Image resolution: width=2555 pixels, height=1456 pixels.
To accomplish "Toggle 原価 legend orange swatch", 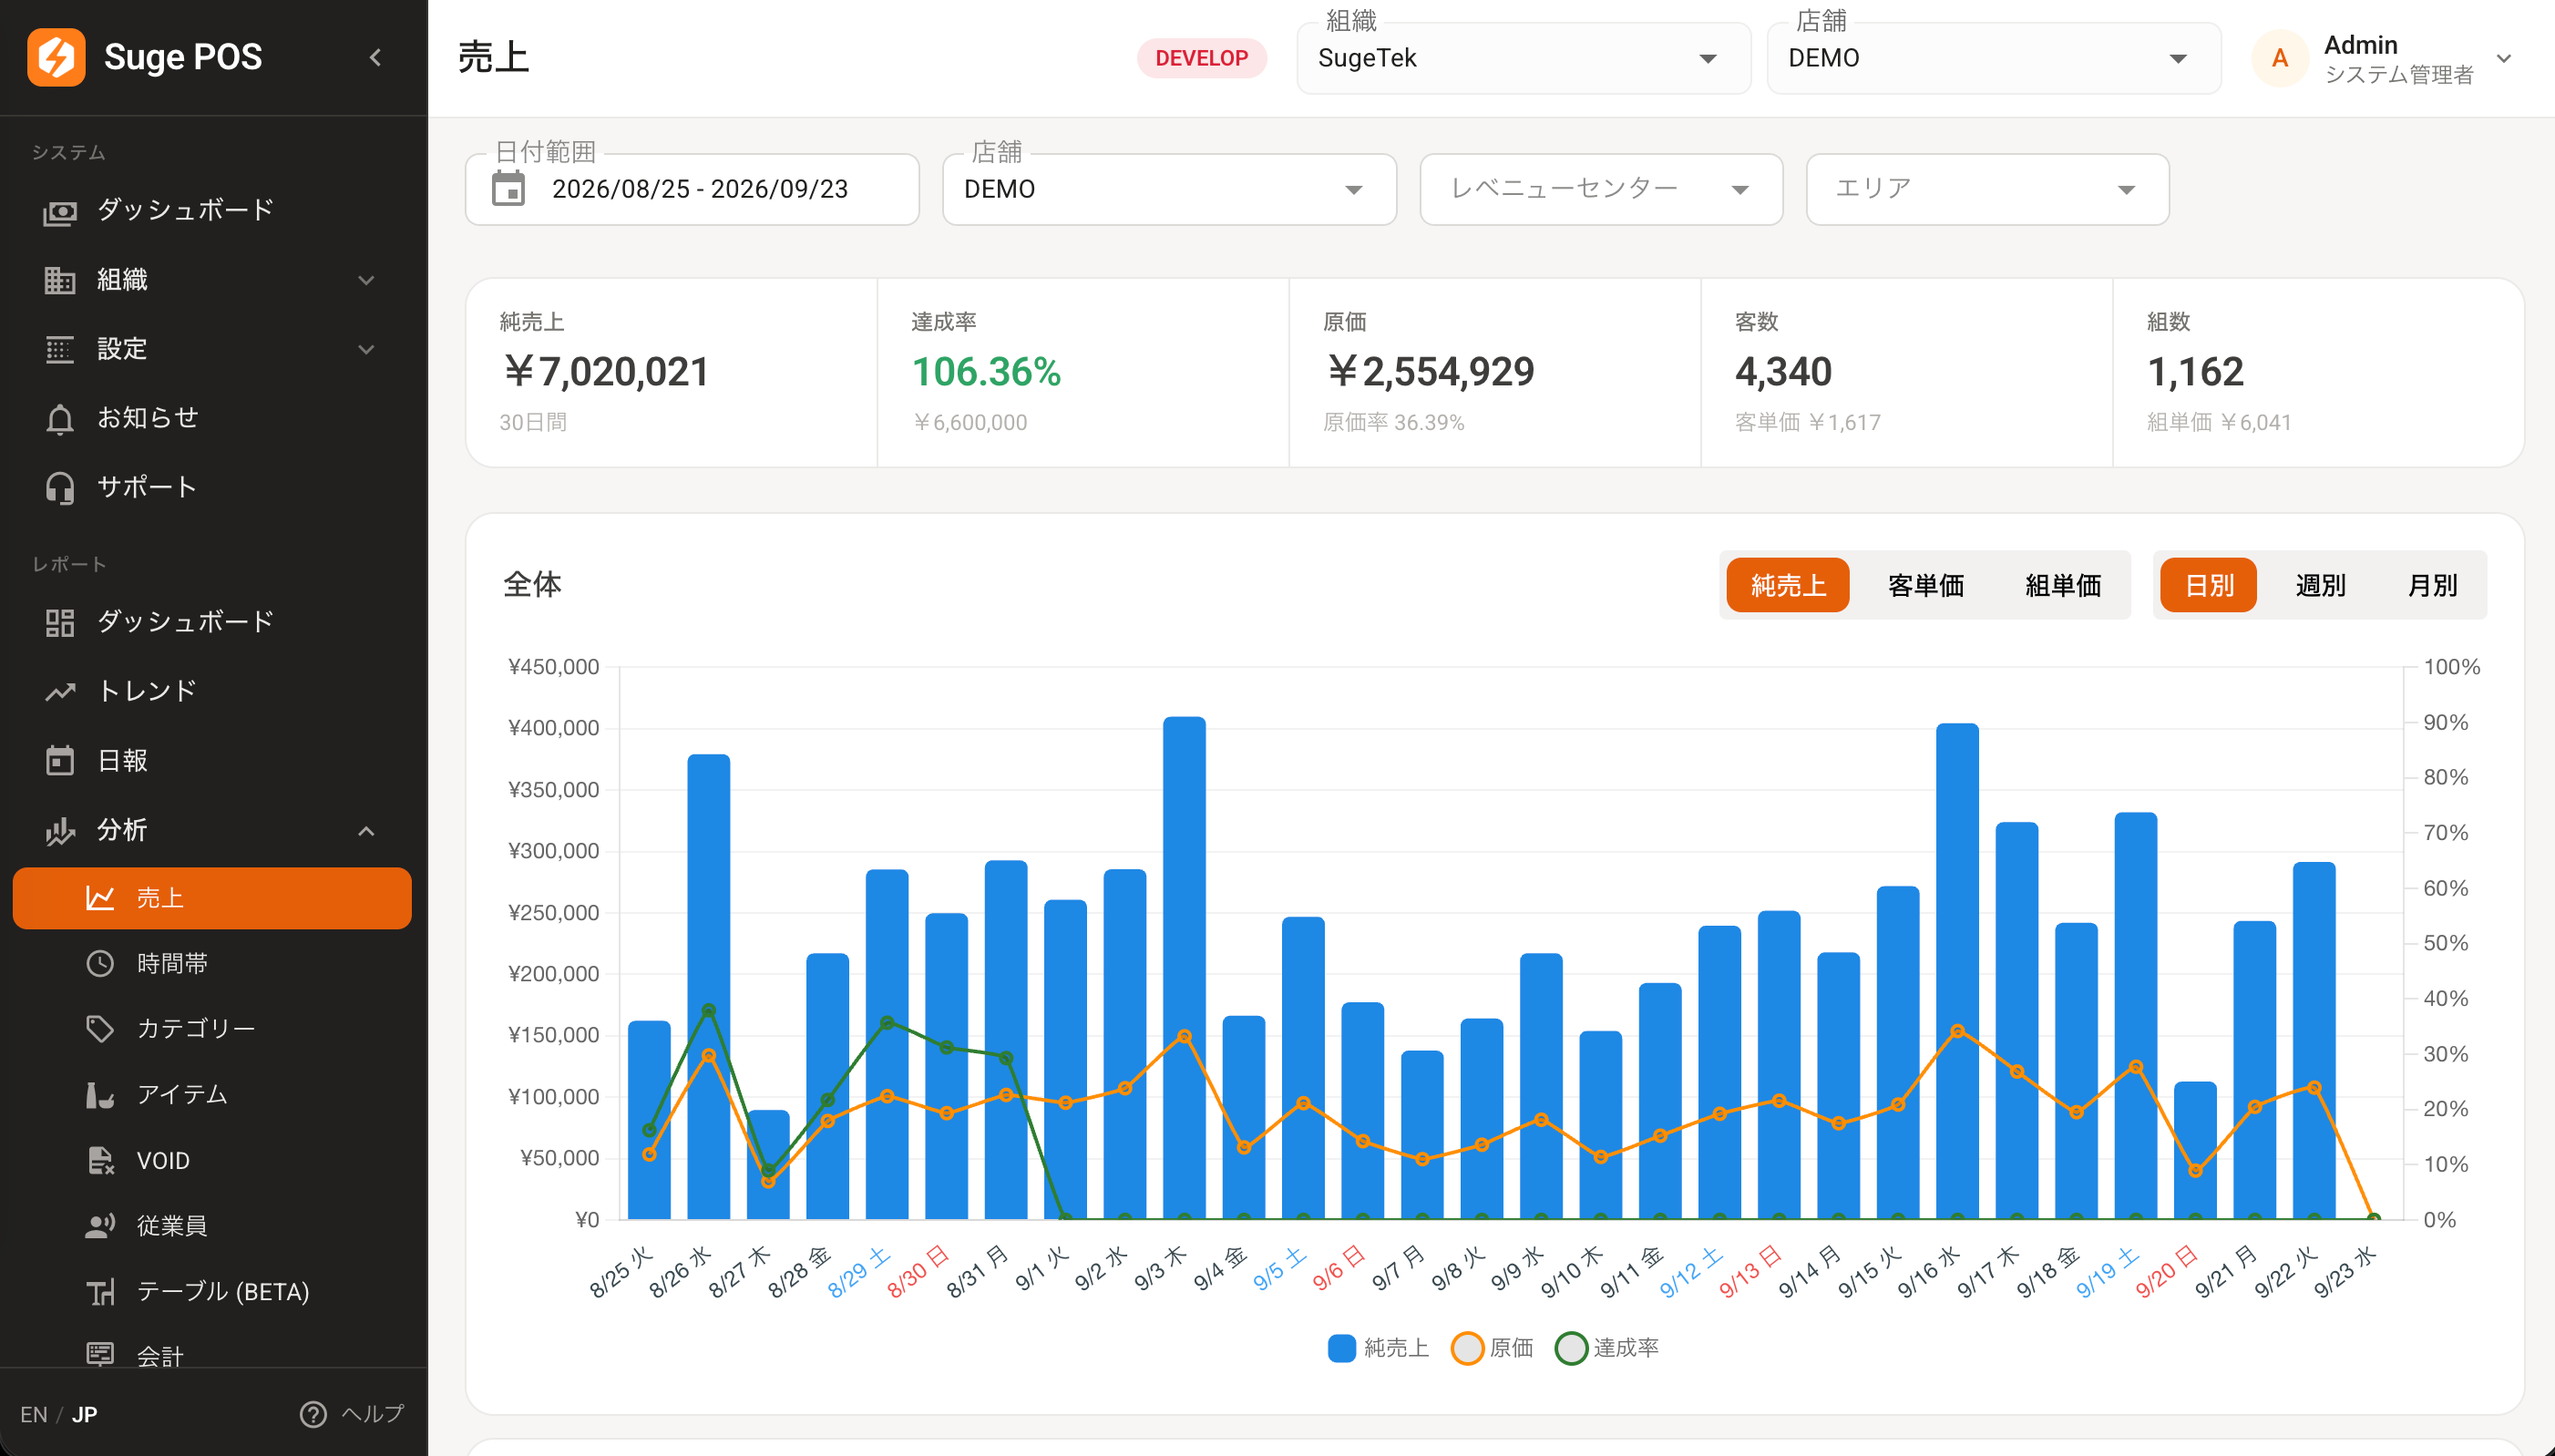I will click(x=1466, y=1347).
